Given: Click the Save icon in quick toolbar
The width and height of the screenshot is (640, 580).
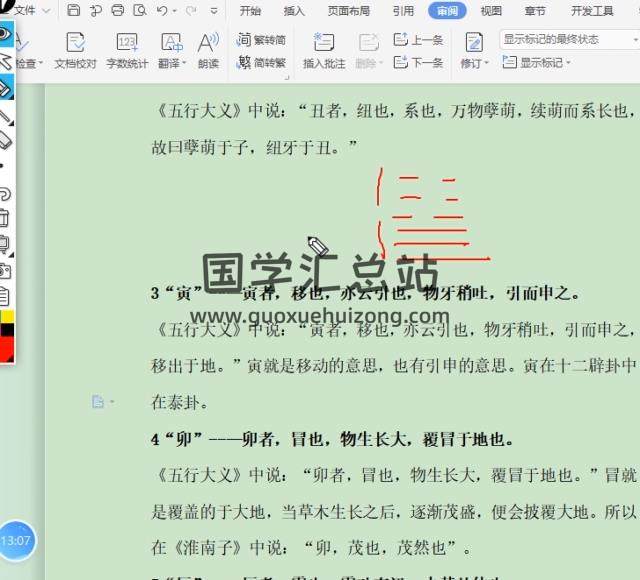Looking at the screenshot, I should [74, 11].
